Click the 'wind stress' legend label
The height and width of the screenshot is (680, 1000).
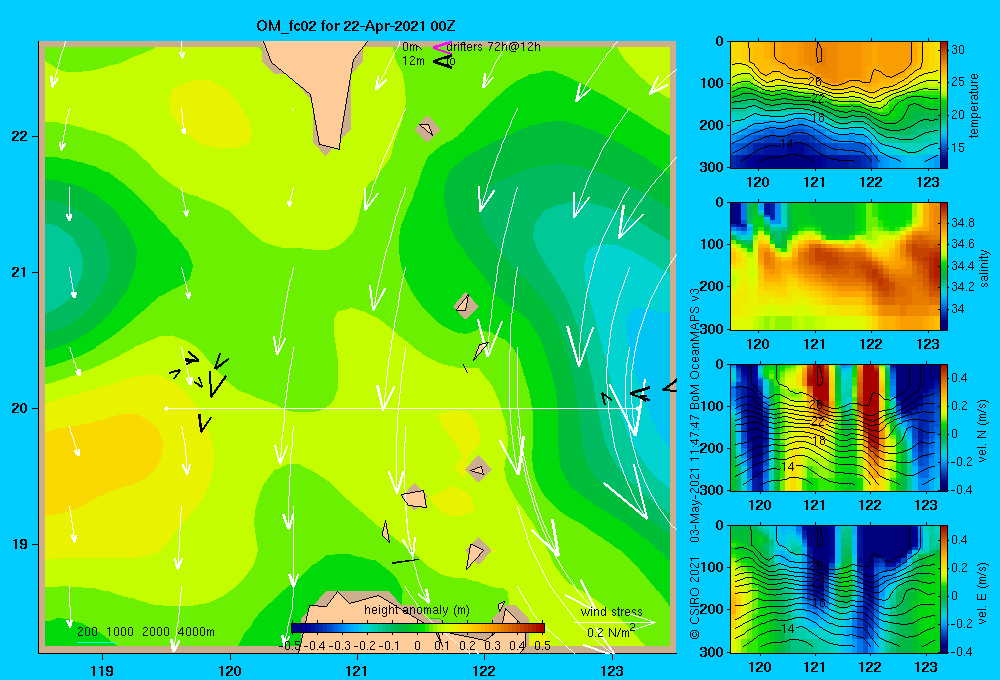611,612
